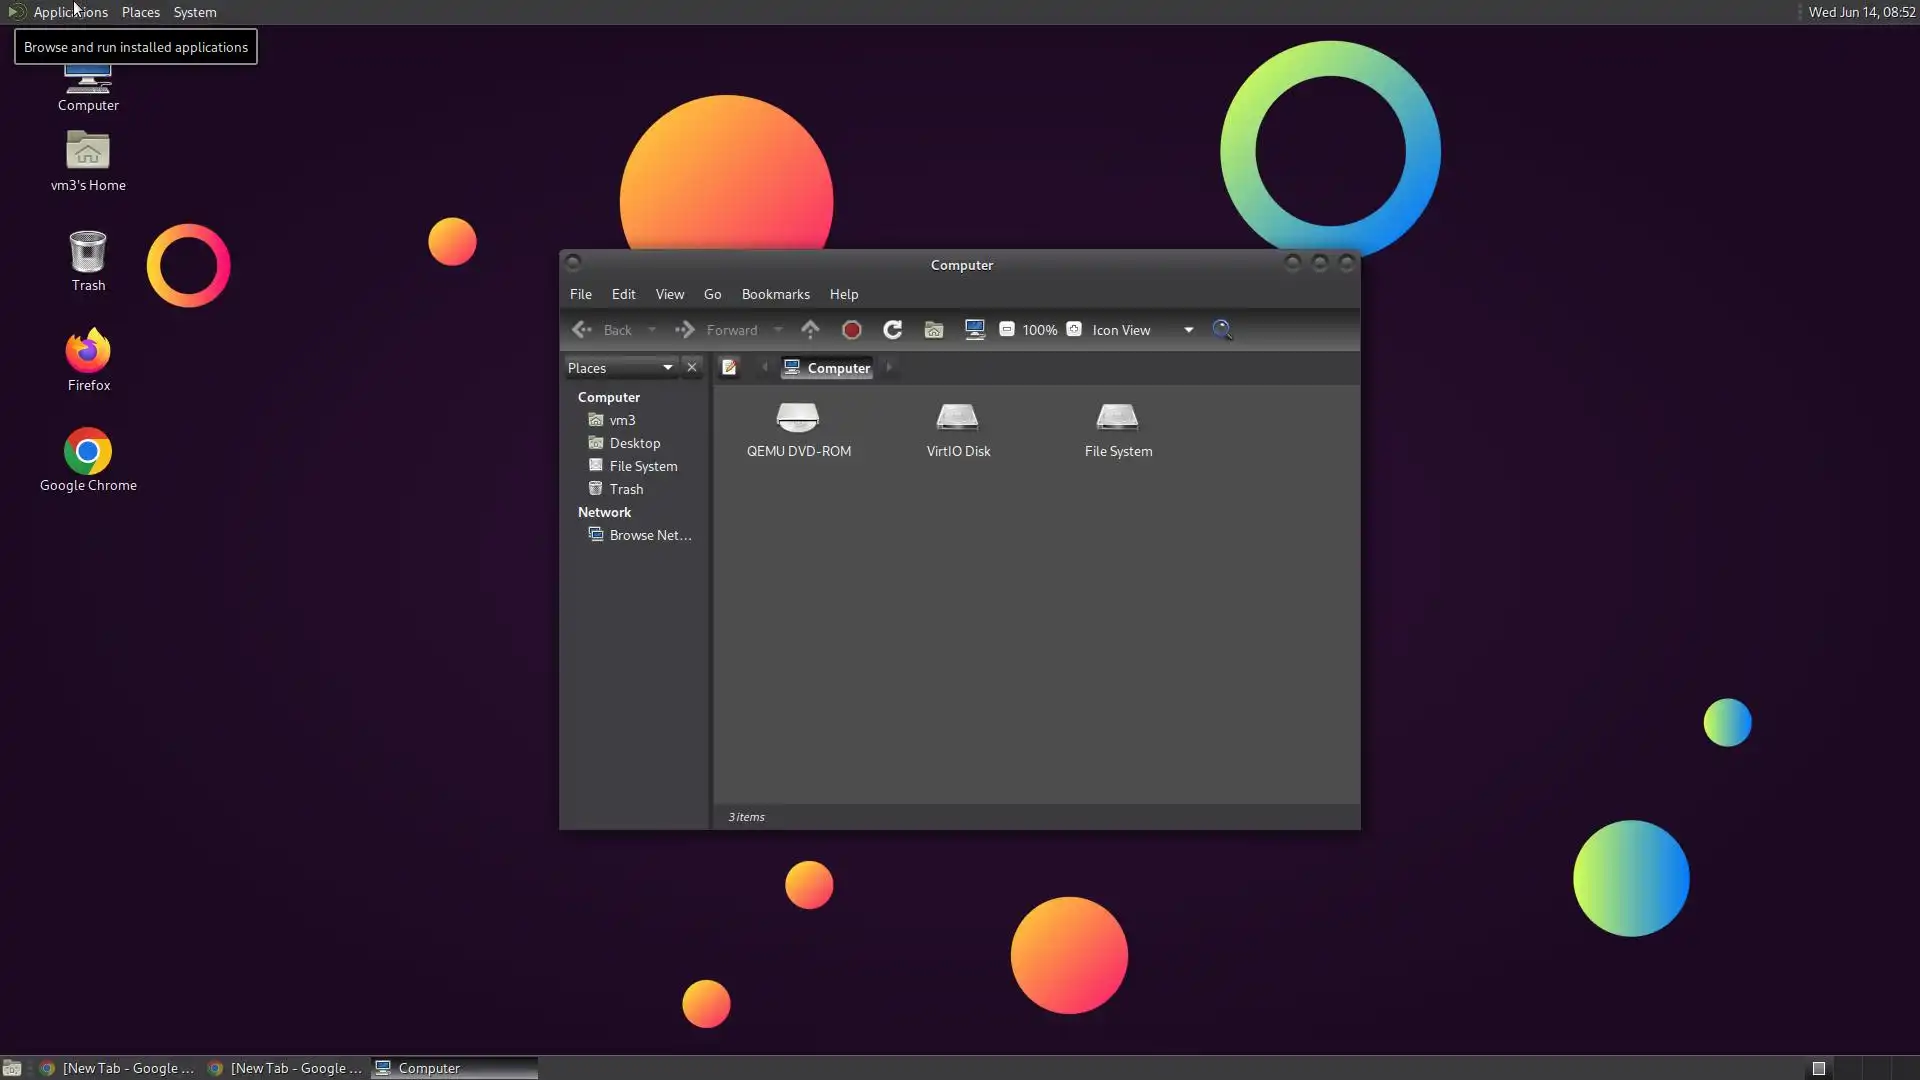This screenshot has width=1920, height=1080.
Task: Open the View menu
Action: pos(669,294)
